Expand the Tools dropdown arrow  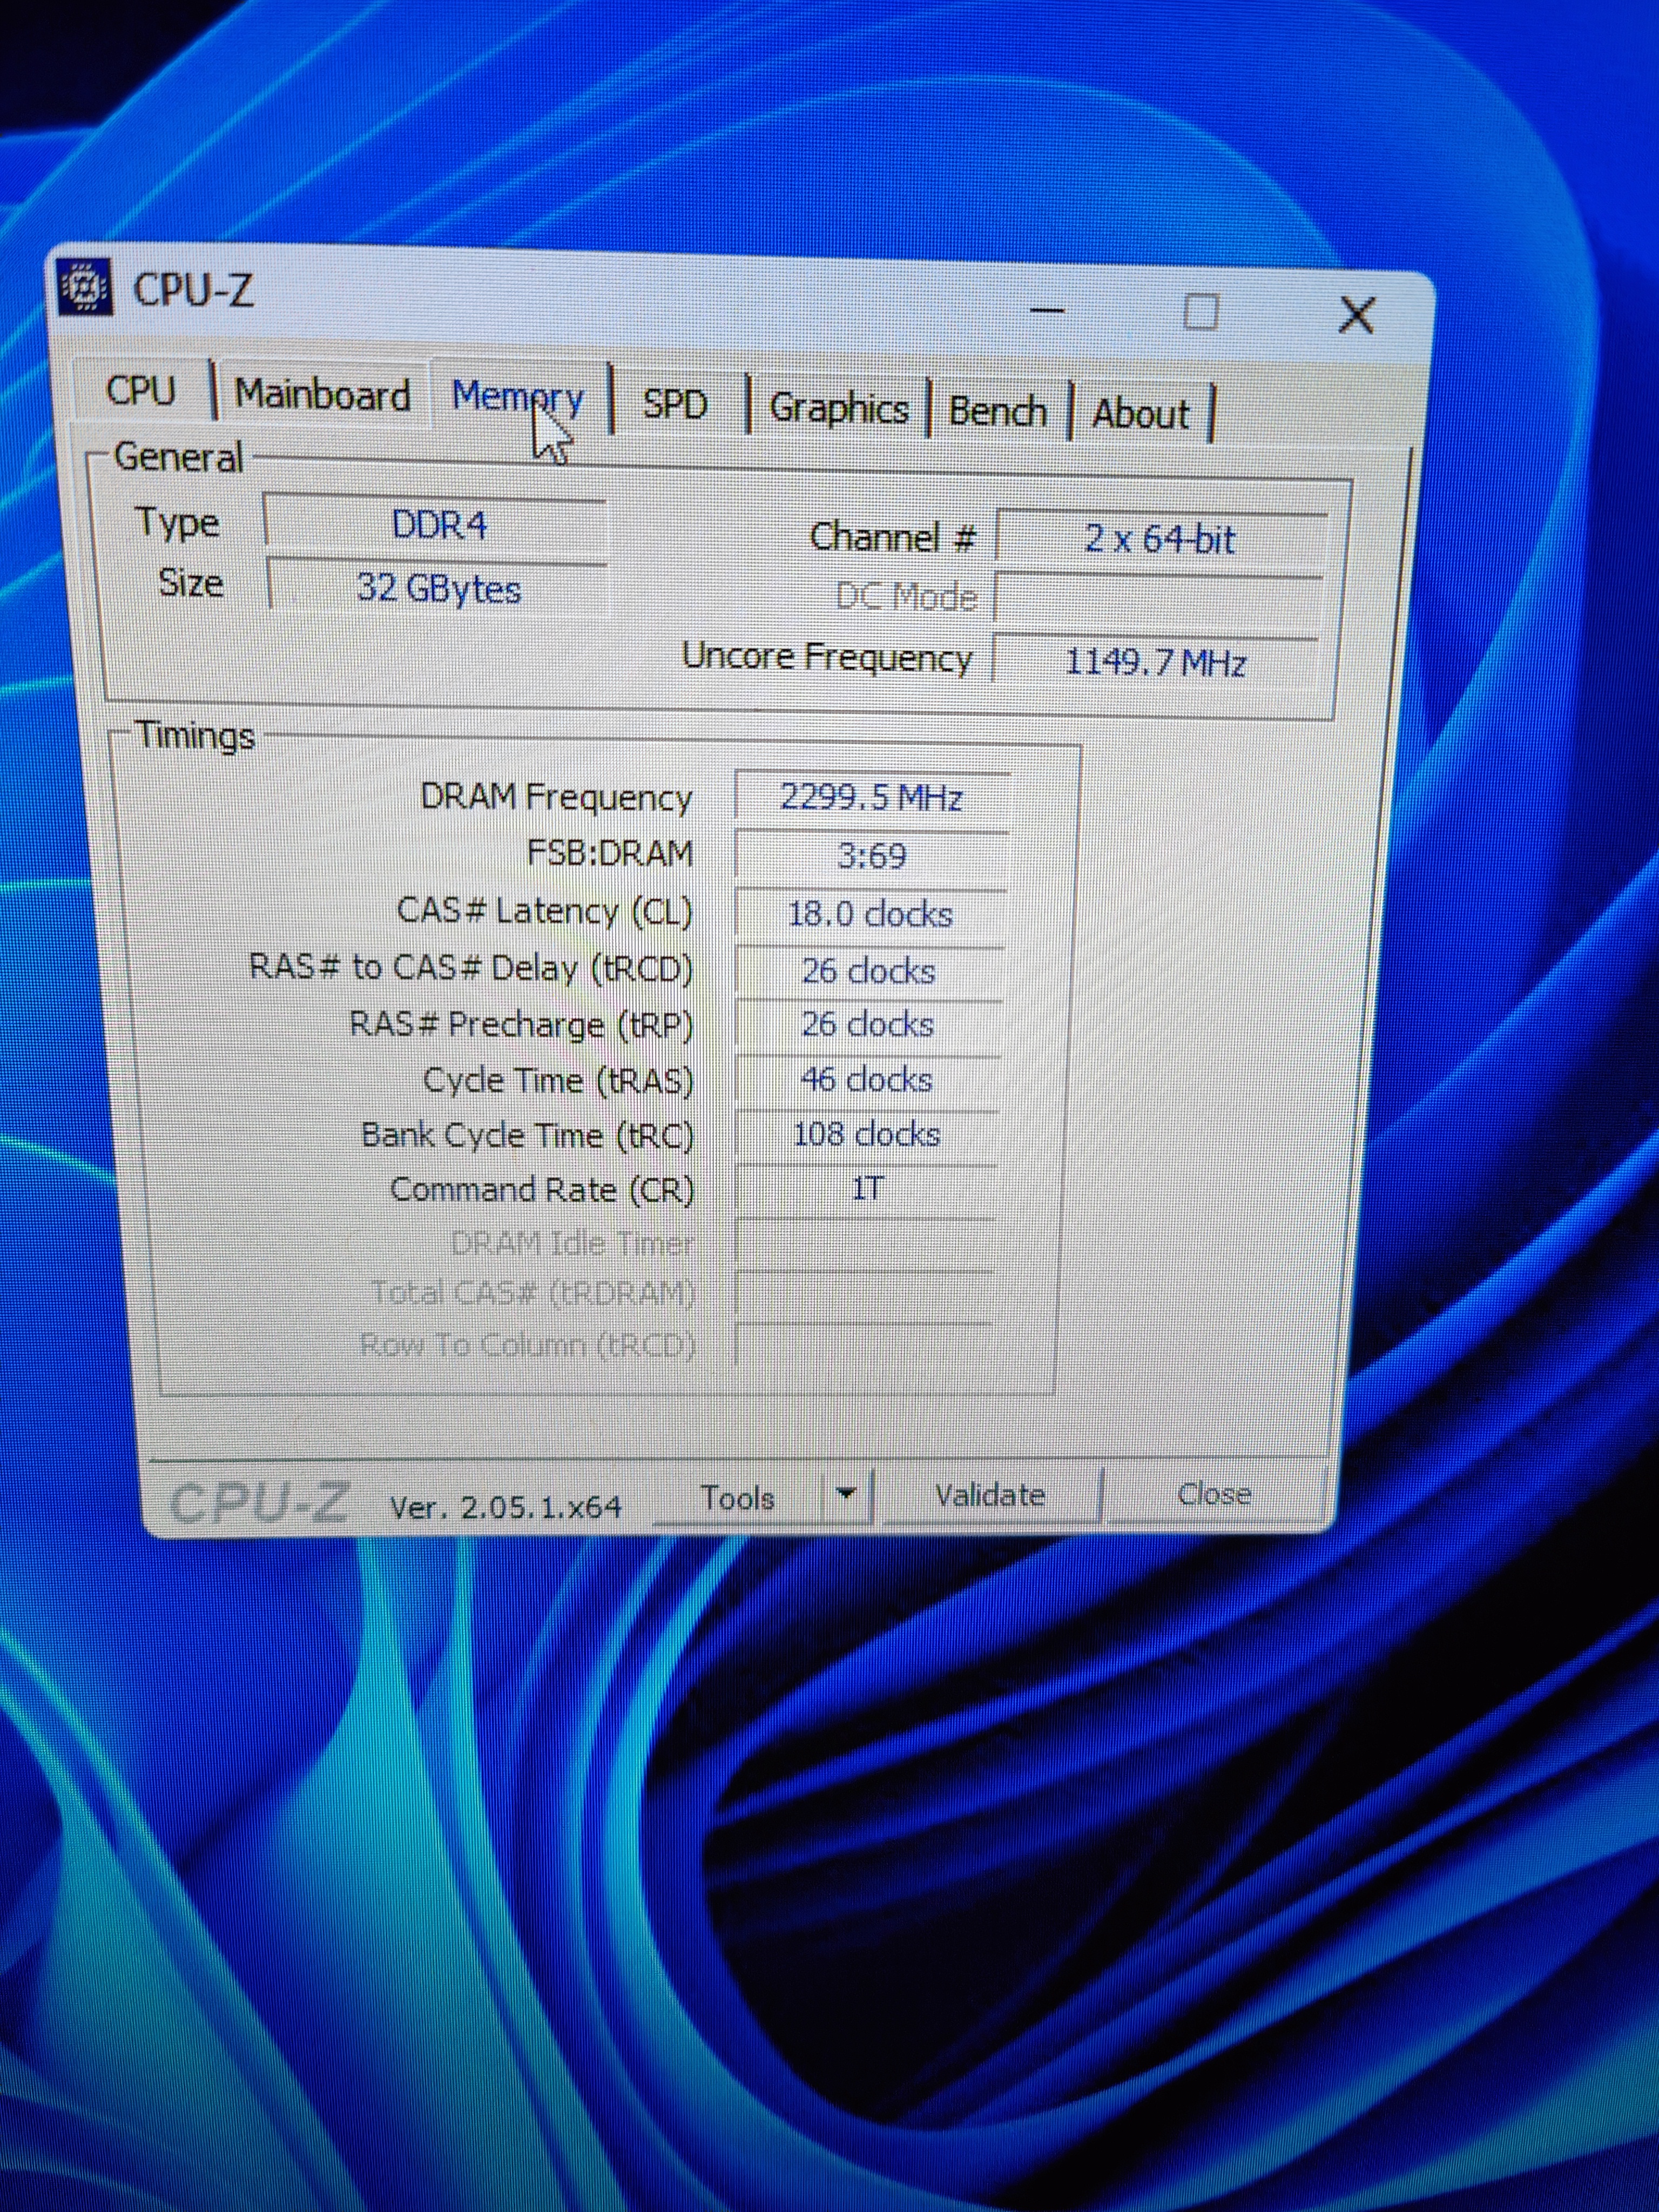pyautogui.click(x=846, y=1494)
